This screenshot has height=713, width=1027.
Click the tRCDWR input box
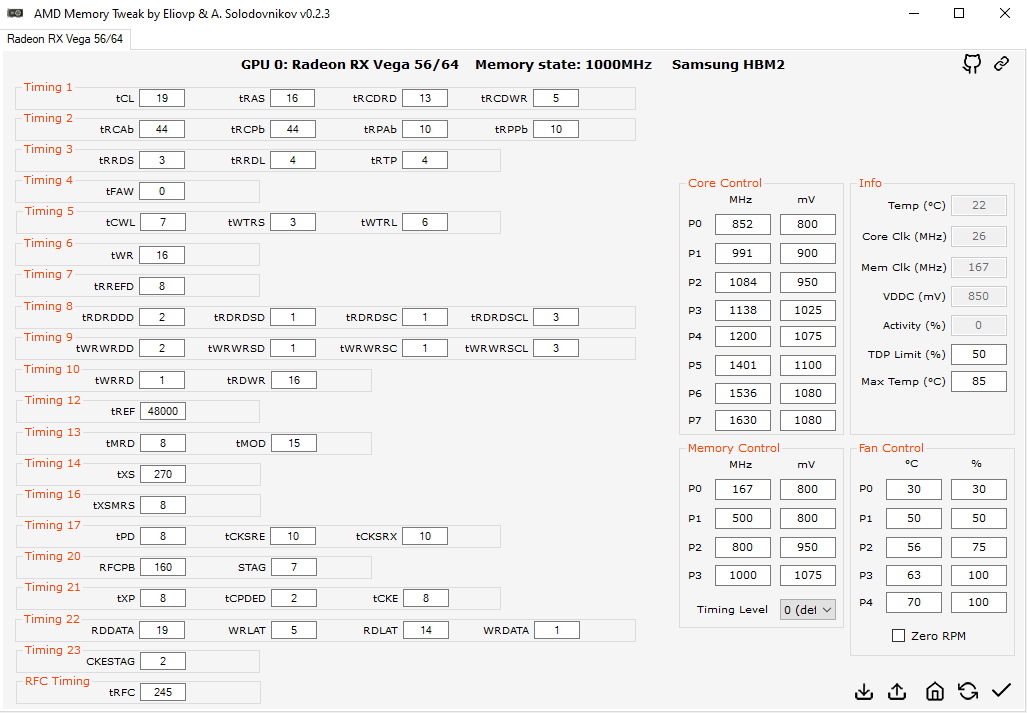click(x=556, y=98)
